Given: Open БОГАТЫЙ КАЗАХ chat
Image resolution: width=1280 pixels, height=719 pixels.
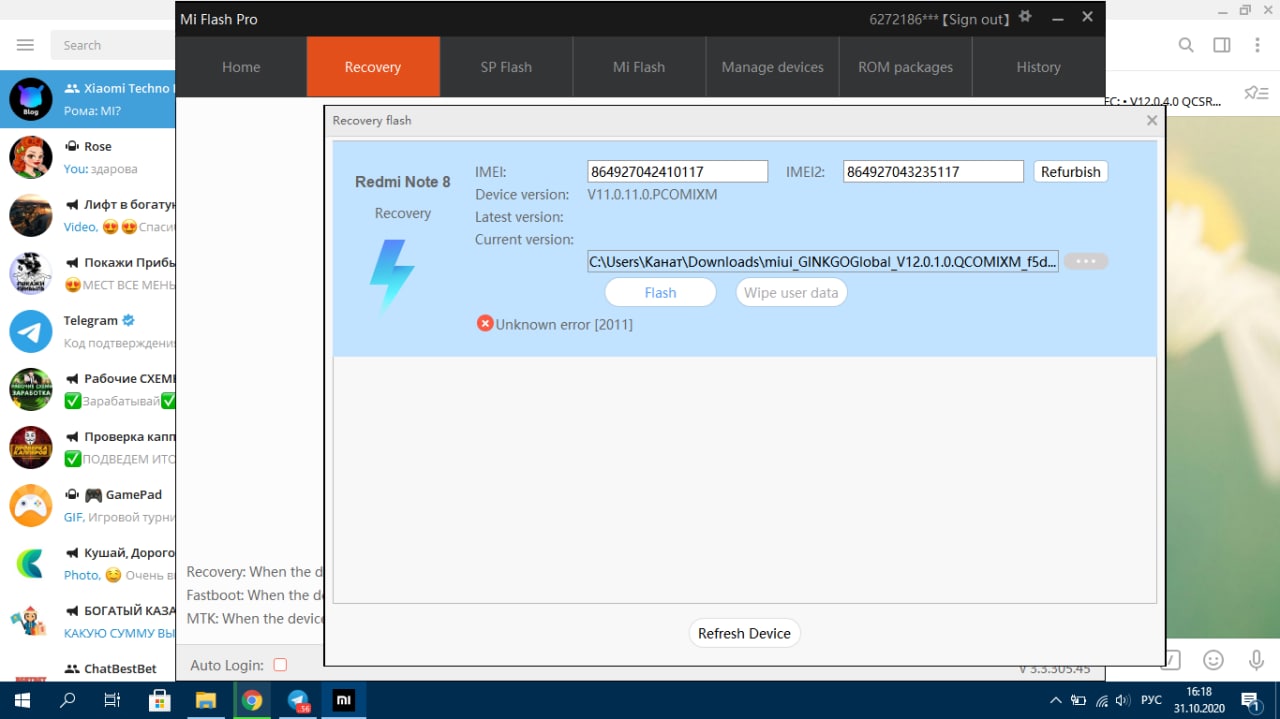Looking at the screenshot, I should coord(88,621).
